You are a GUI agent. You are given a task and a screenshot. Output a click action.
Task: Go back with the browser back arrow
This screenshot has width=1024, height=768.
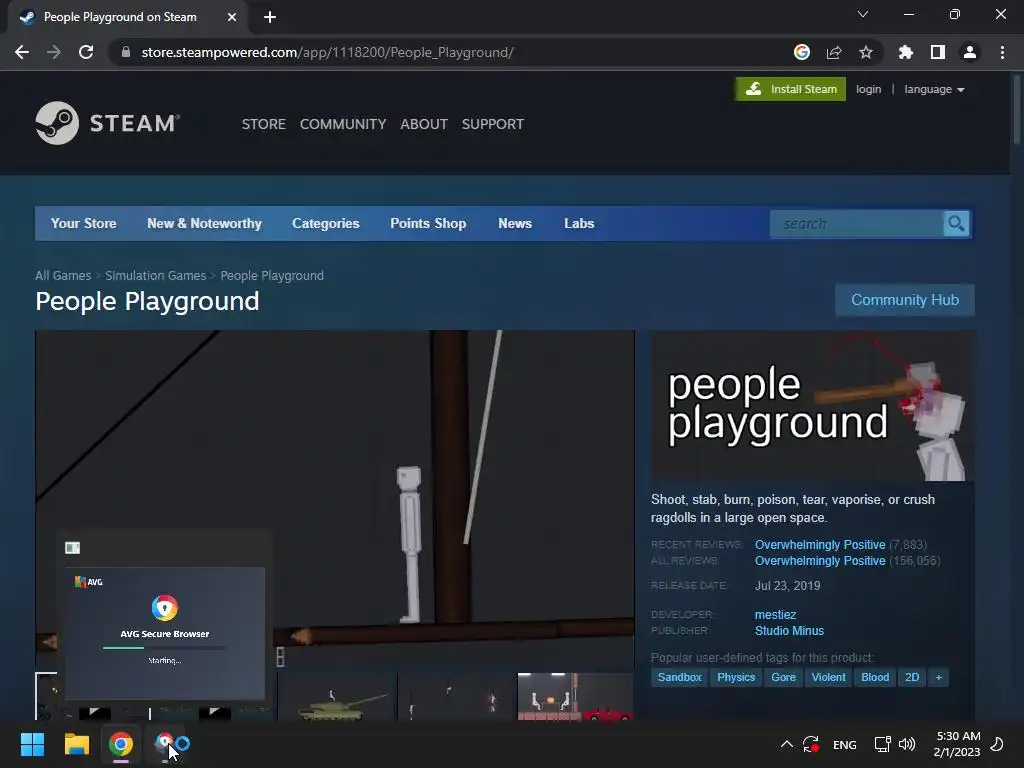(22, 52)
